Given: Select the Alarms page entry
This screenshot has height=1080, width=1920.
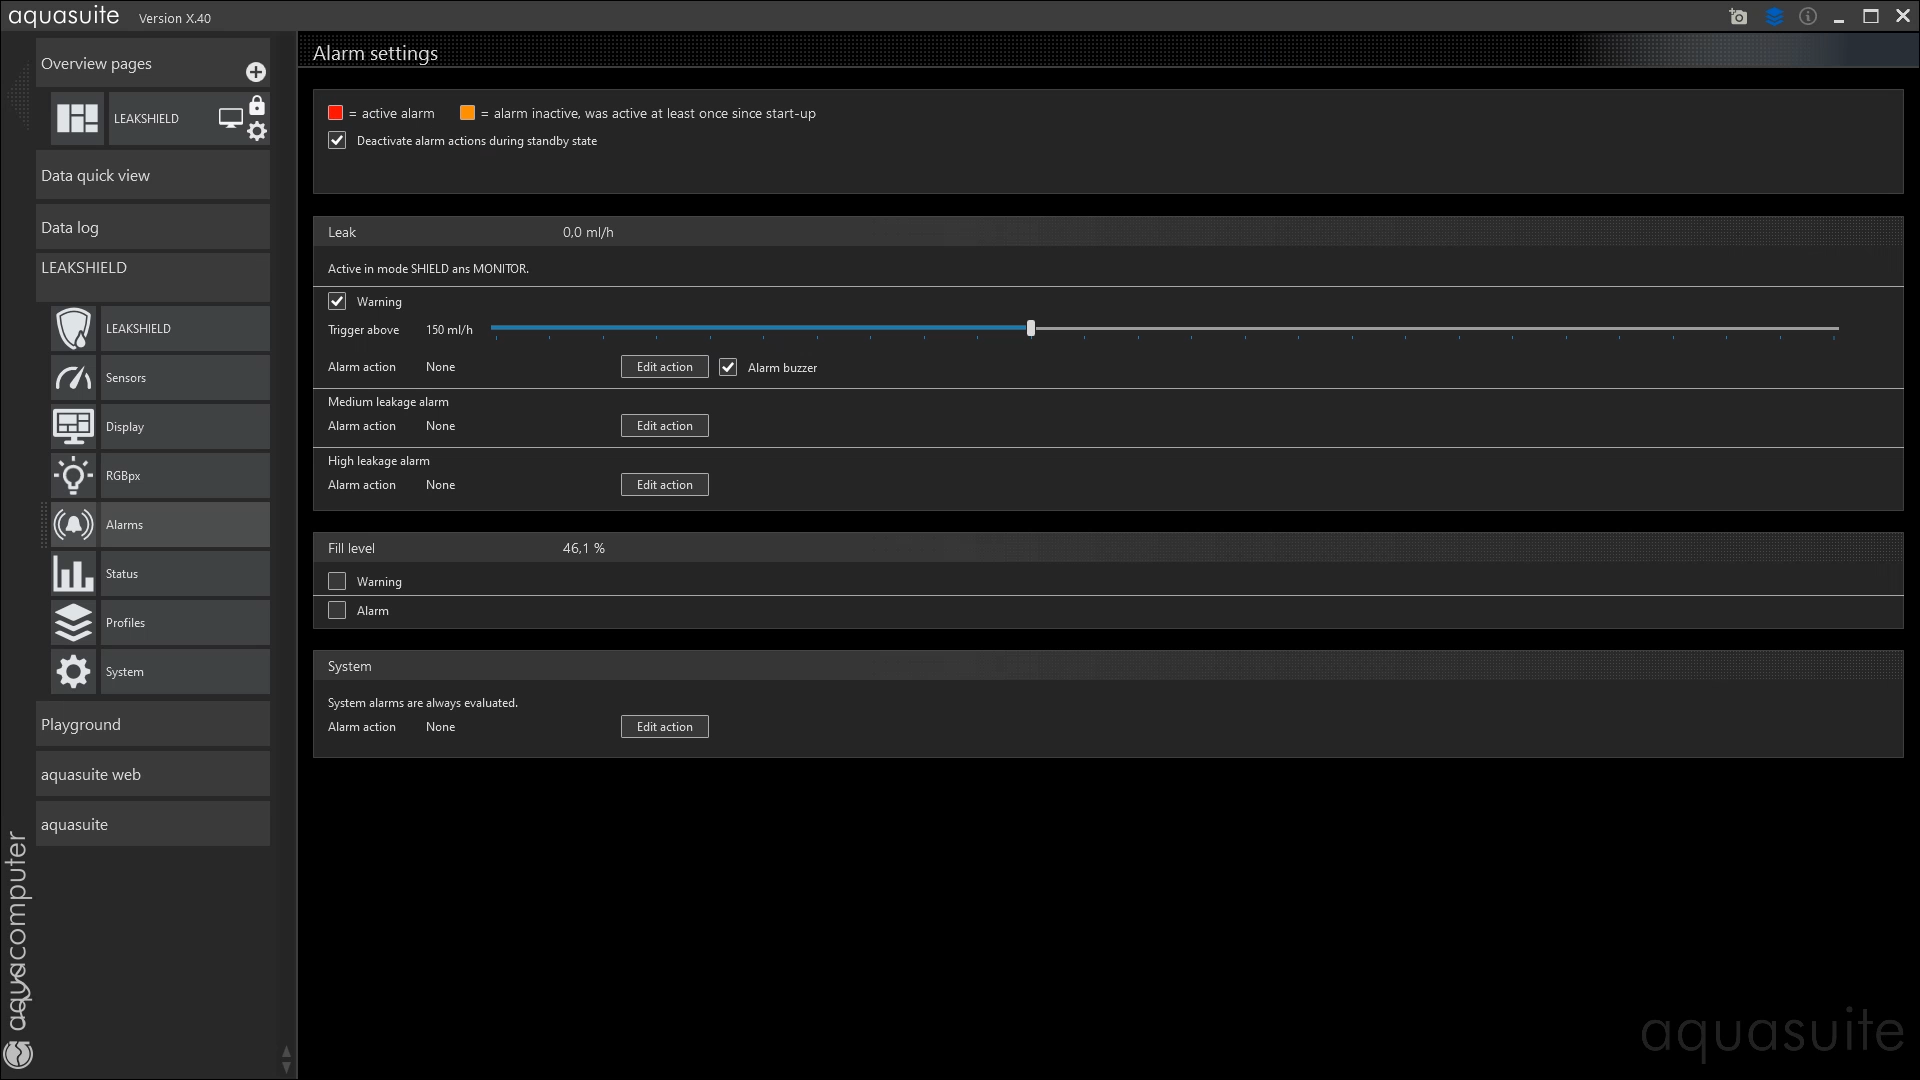Looking at the screenshot, I should click(185, 524).
